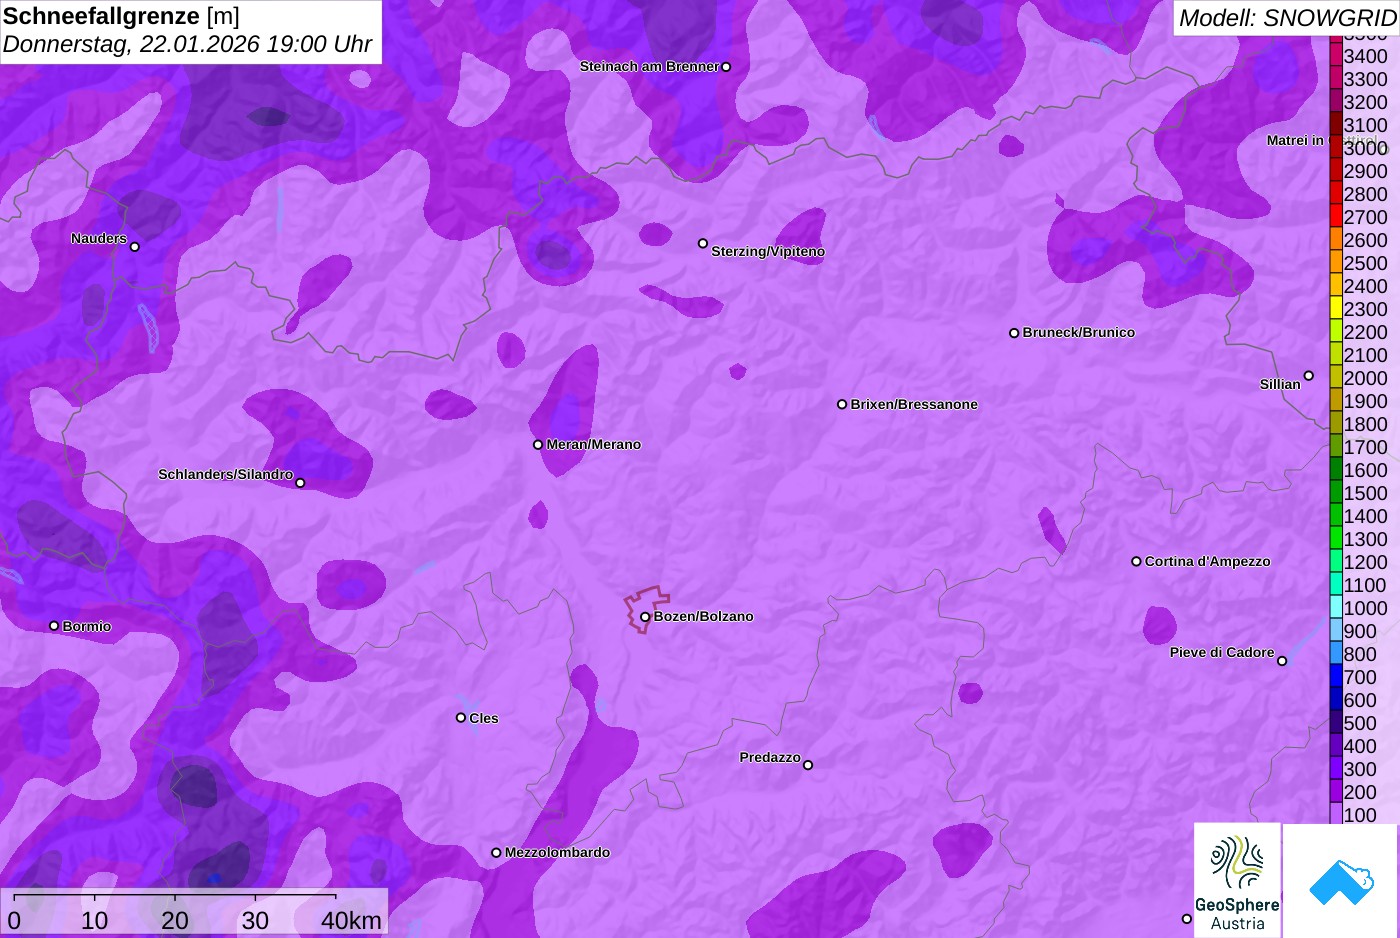Click the Sillian location marker

point(1308,376)
